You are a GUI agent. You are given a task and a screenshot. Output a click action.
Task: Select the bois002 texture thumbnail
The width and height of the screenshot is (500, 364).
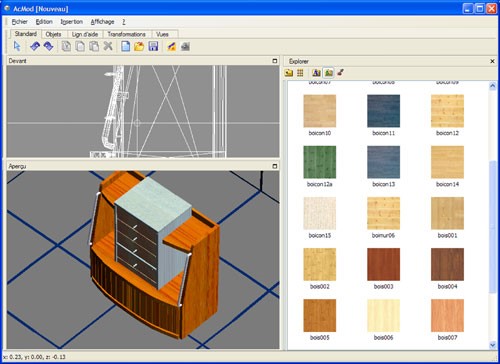coord(320,264)
